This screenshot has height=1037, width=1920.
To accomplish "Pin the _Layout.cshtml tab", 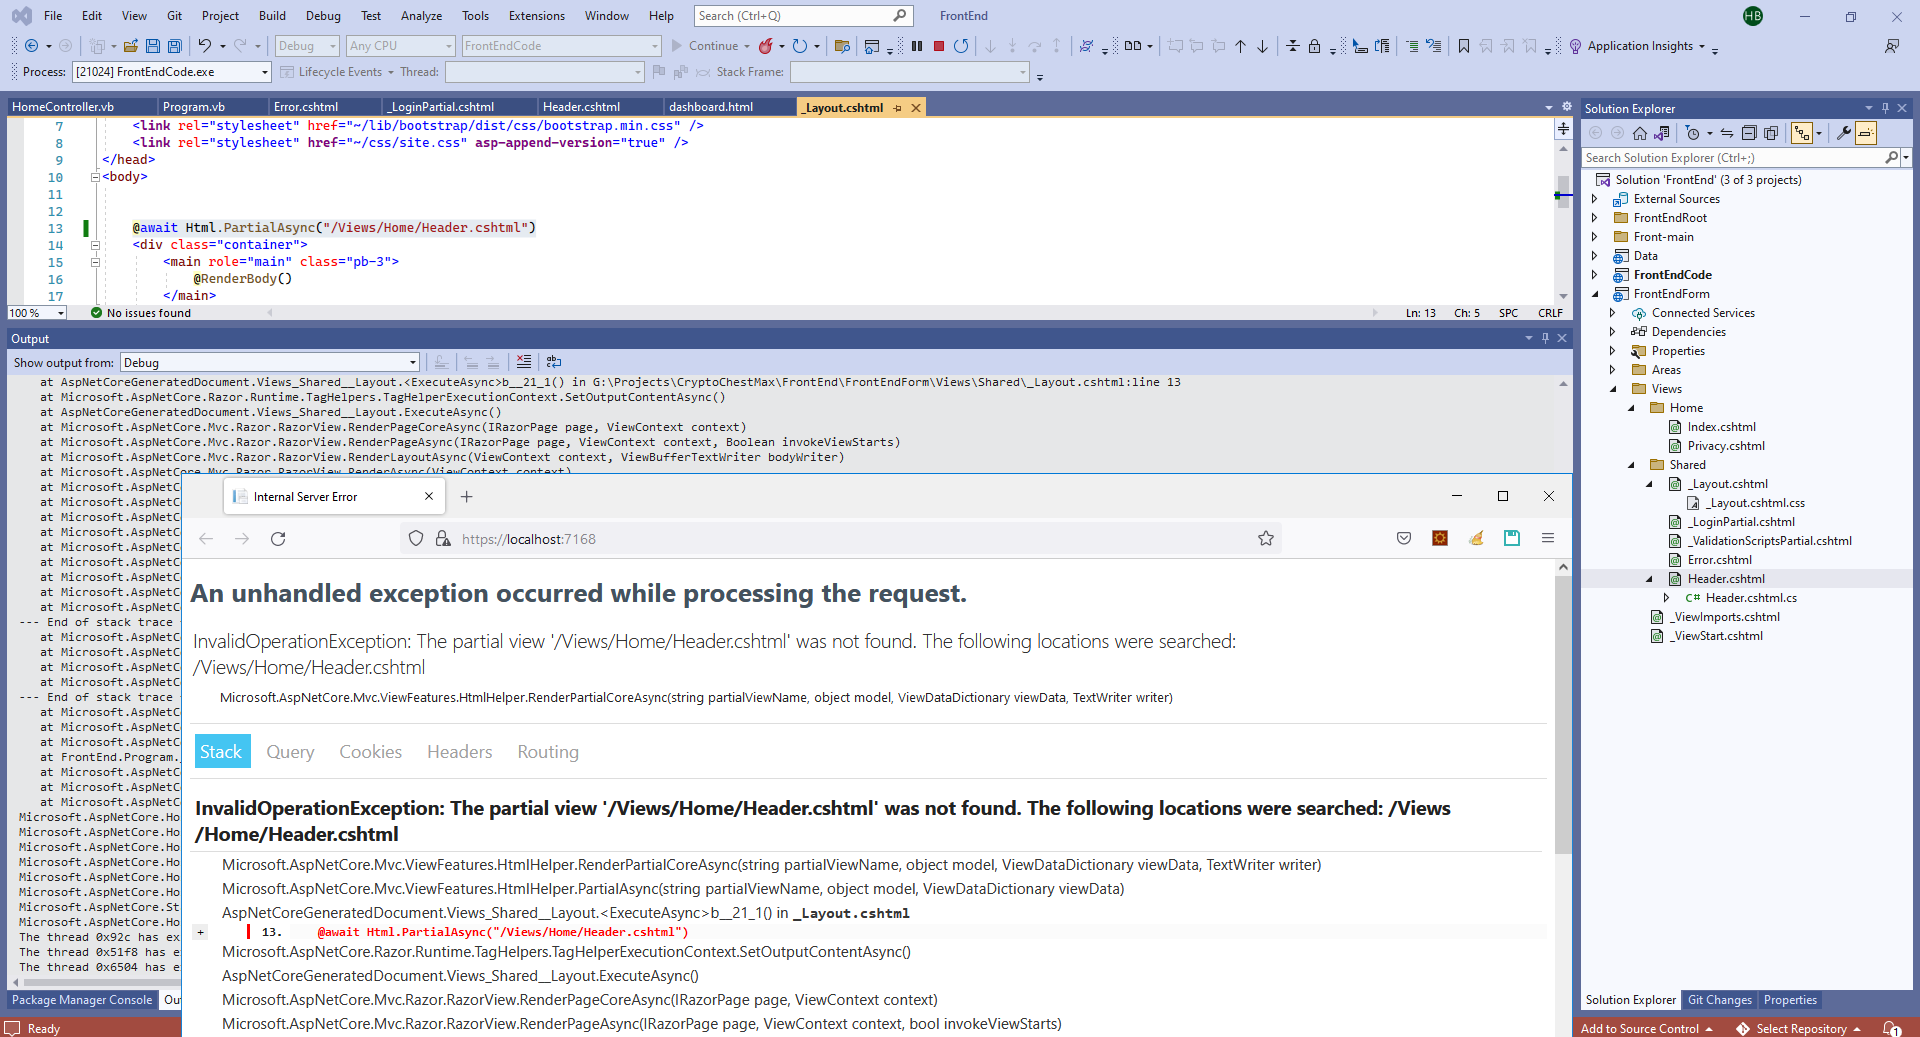I will tap(897, 108).
